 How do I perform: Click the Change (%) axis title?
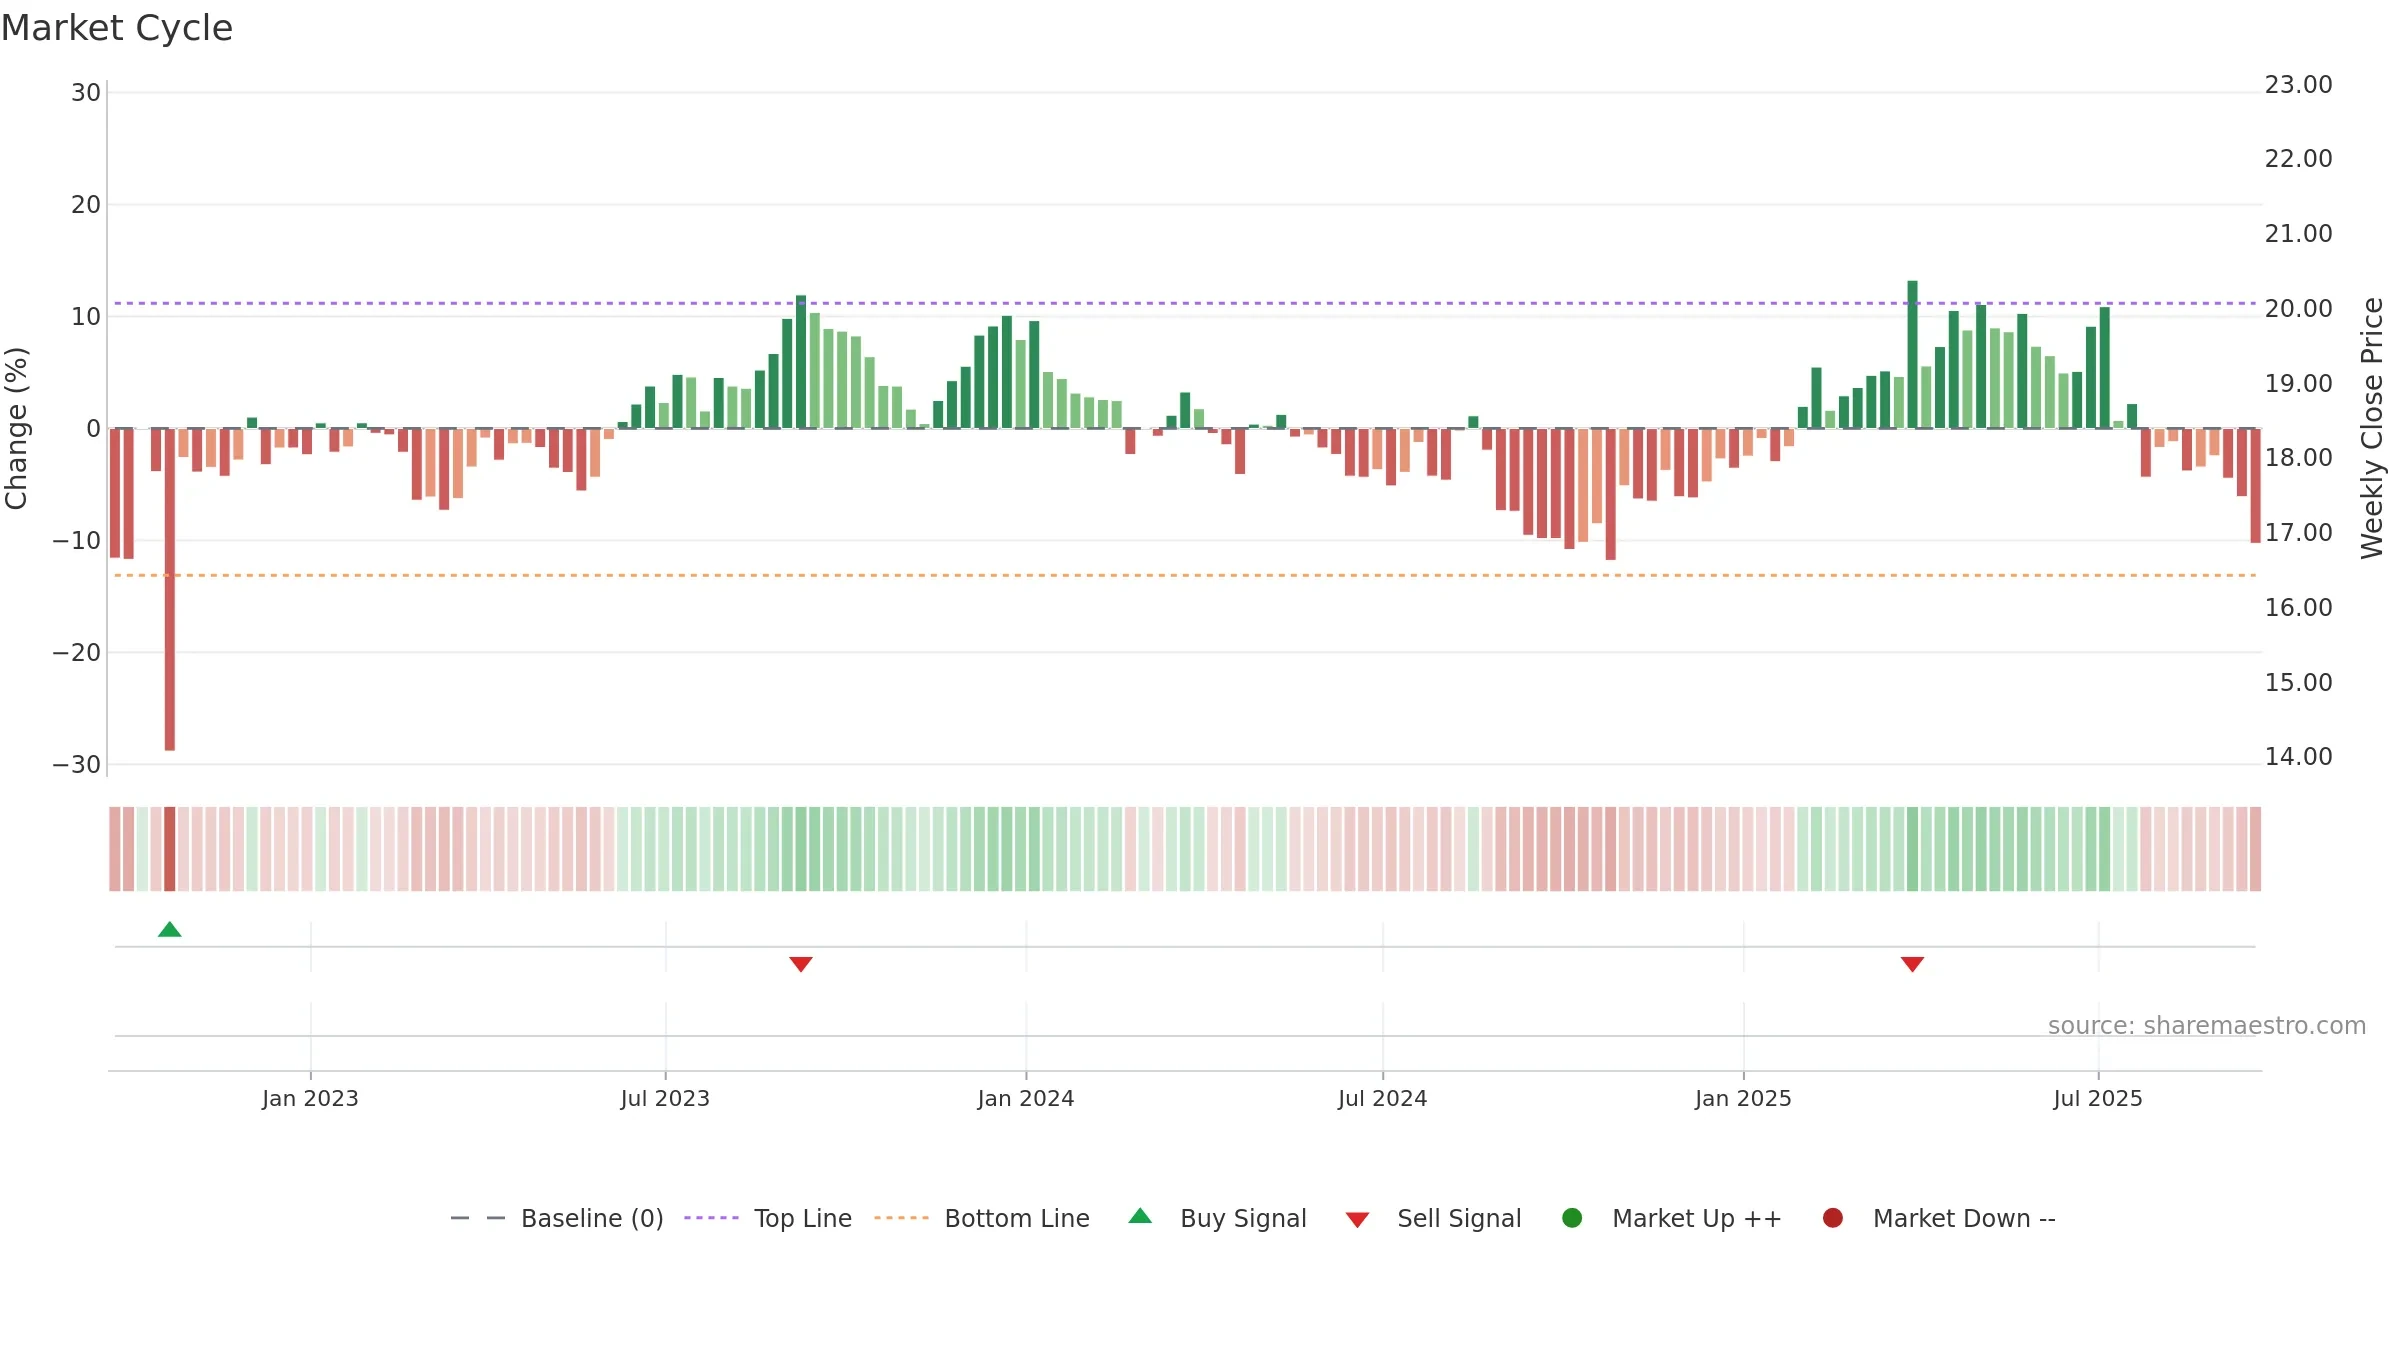click(x=16, y=428)
